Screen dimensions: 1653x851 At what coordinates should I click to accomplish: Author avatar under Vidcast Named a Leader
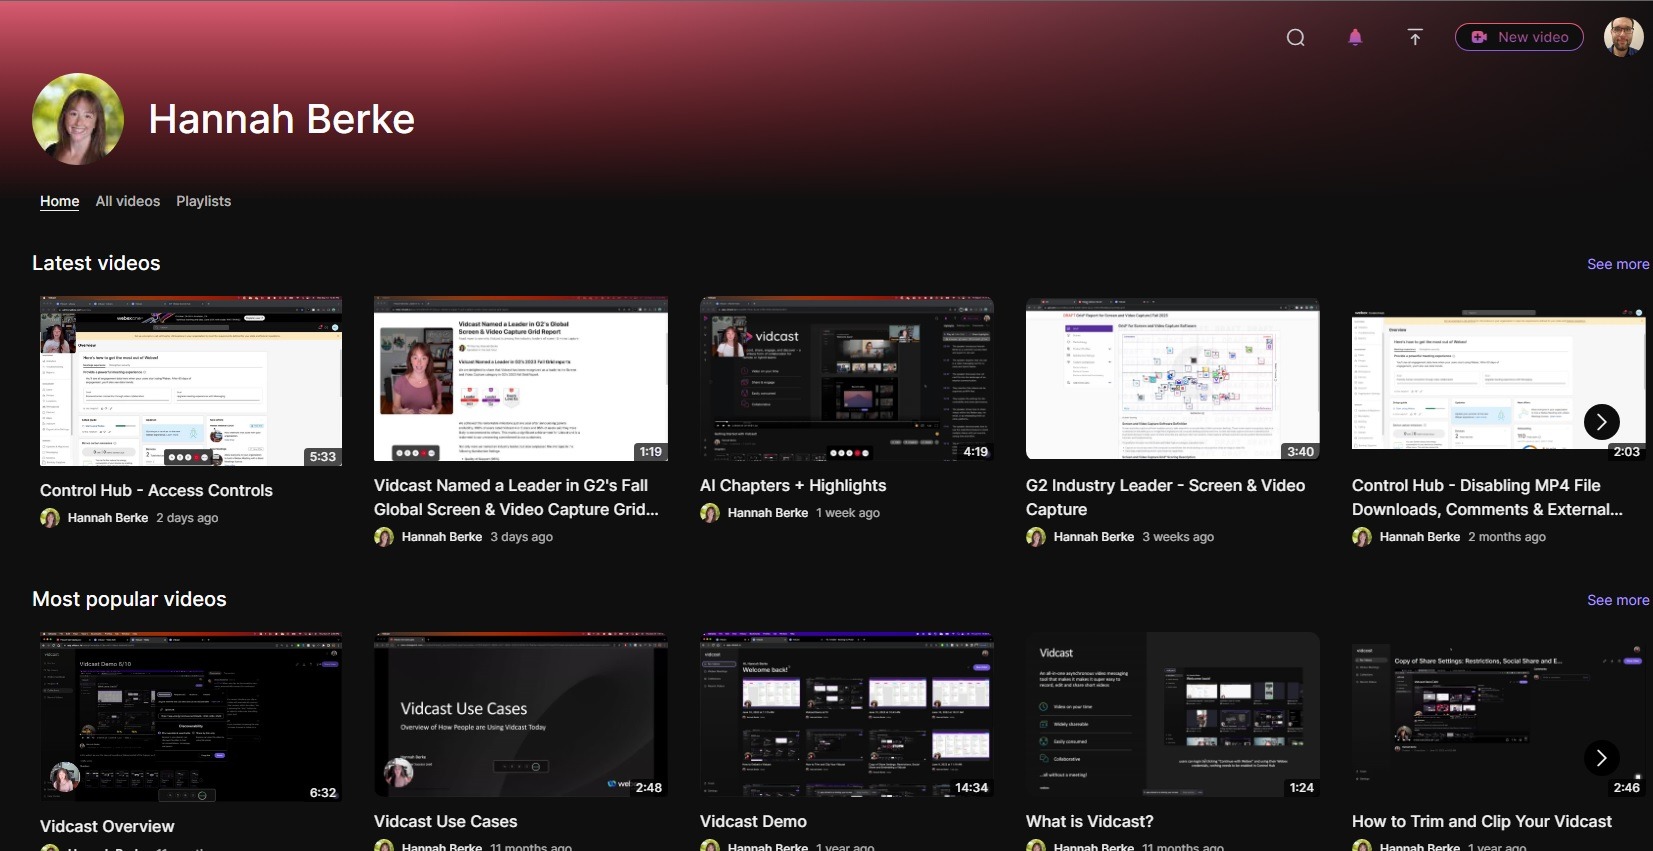pyautogui.click(x=384, y=537)
